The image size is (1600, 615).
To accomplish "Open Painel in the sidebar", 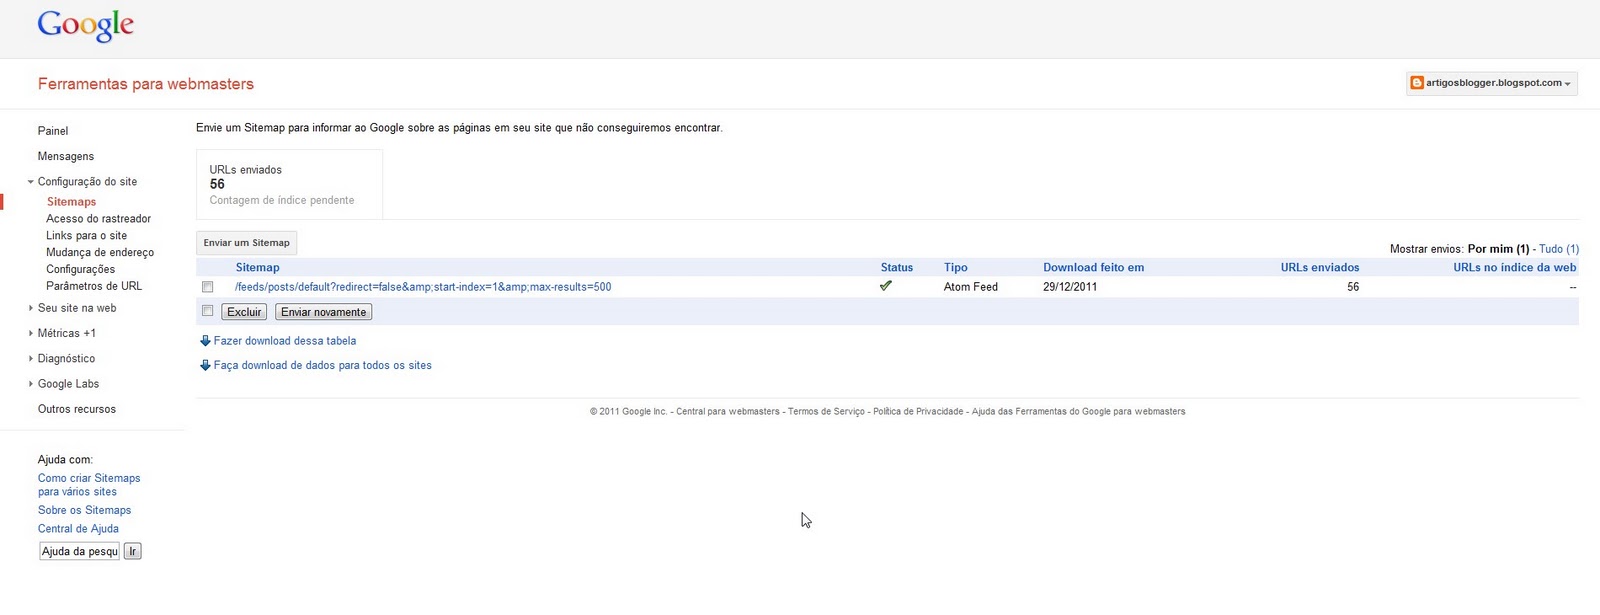I will click(53, 131).
